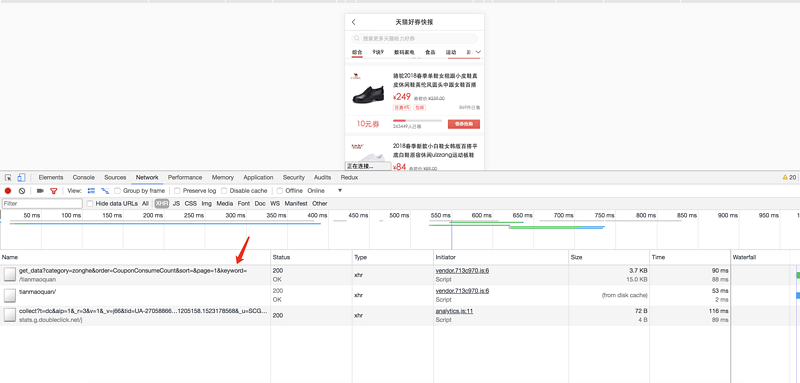This screenshot has width=800, height=383.
Task: Sort by Initiator column header
Action: (x=501, y=258)
